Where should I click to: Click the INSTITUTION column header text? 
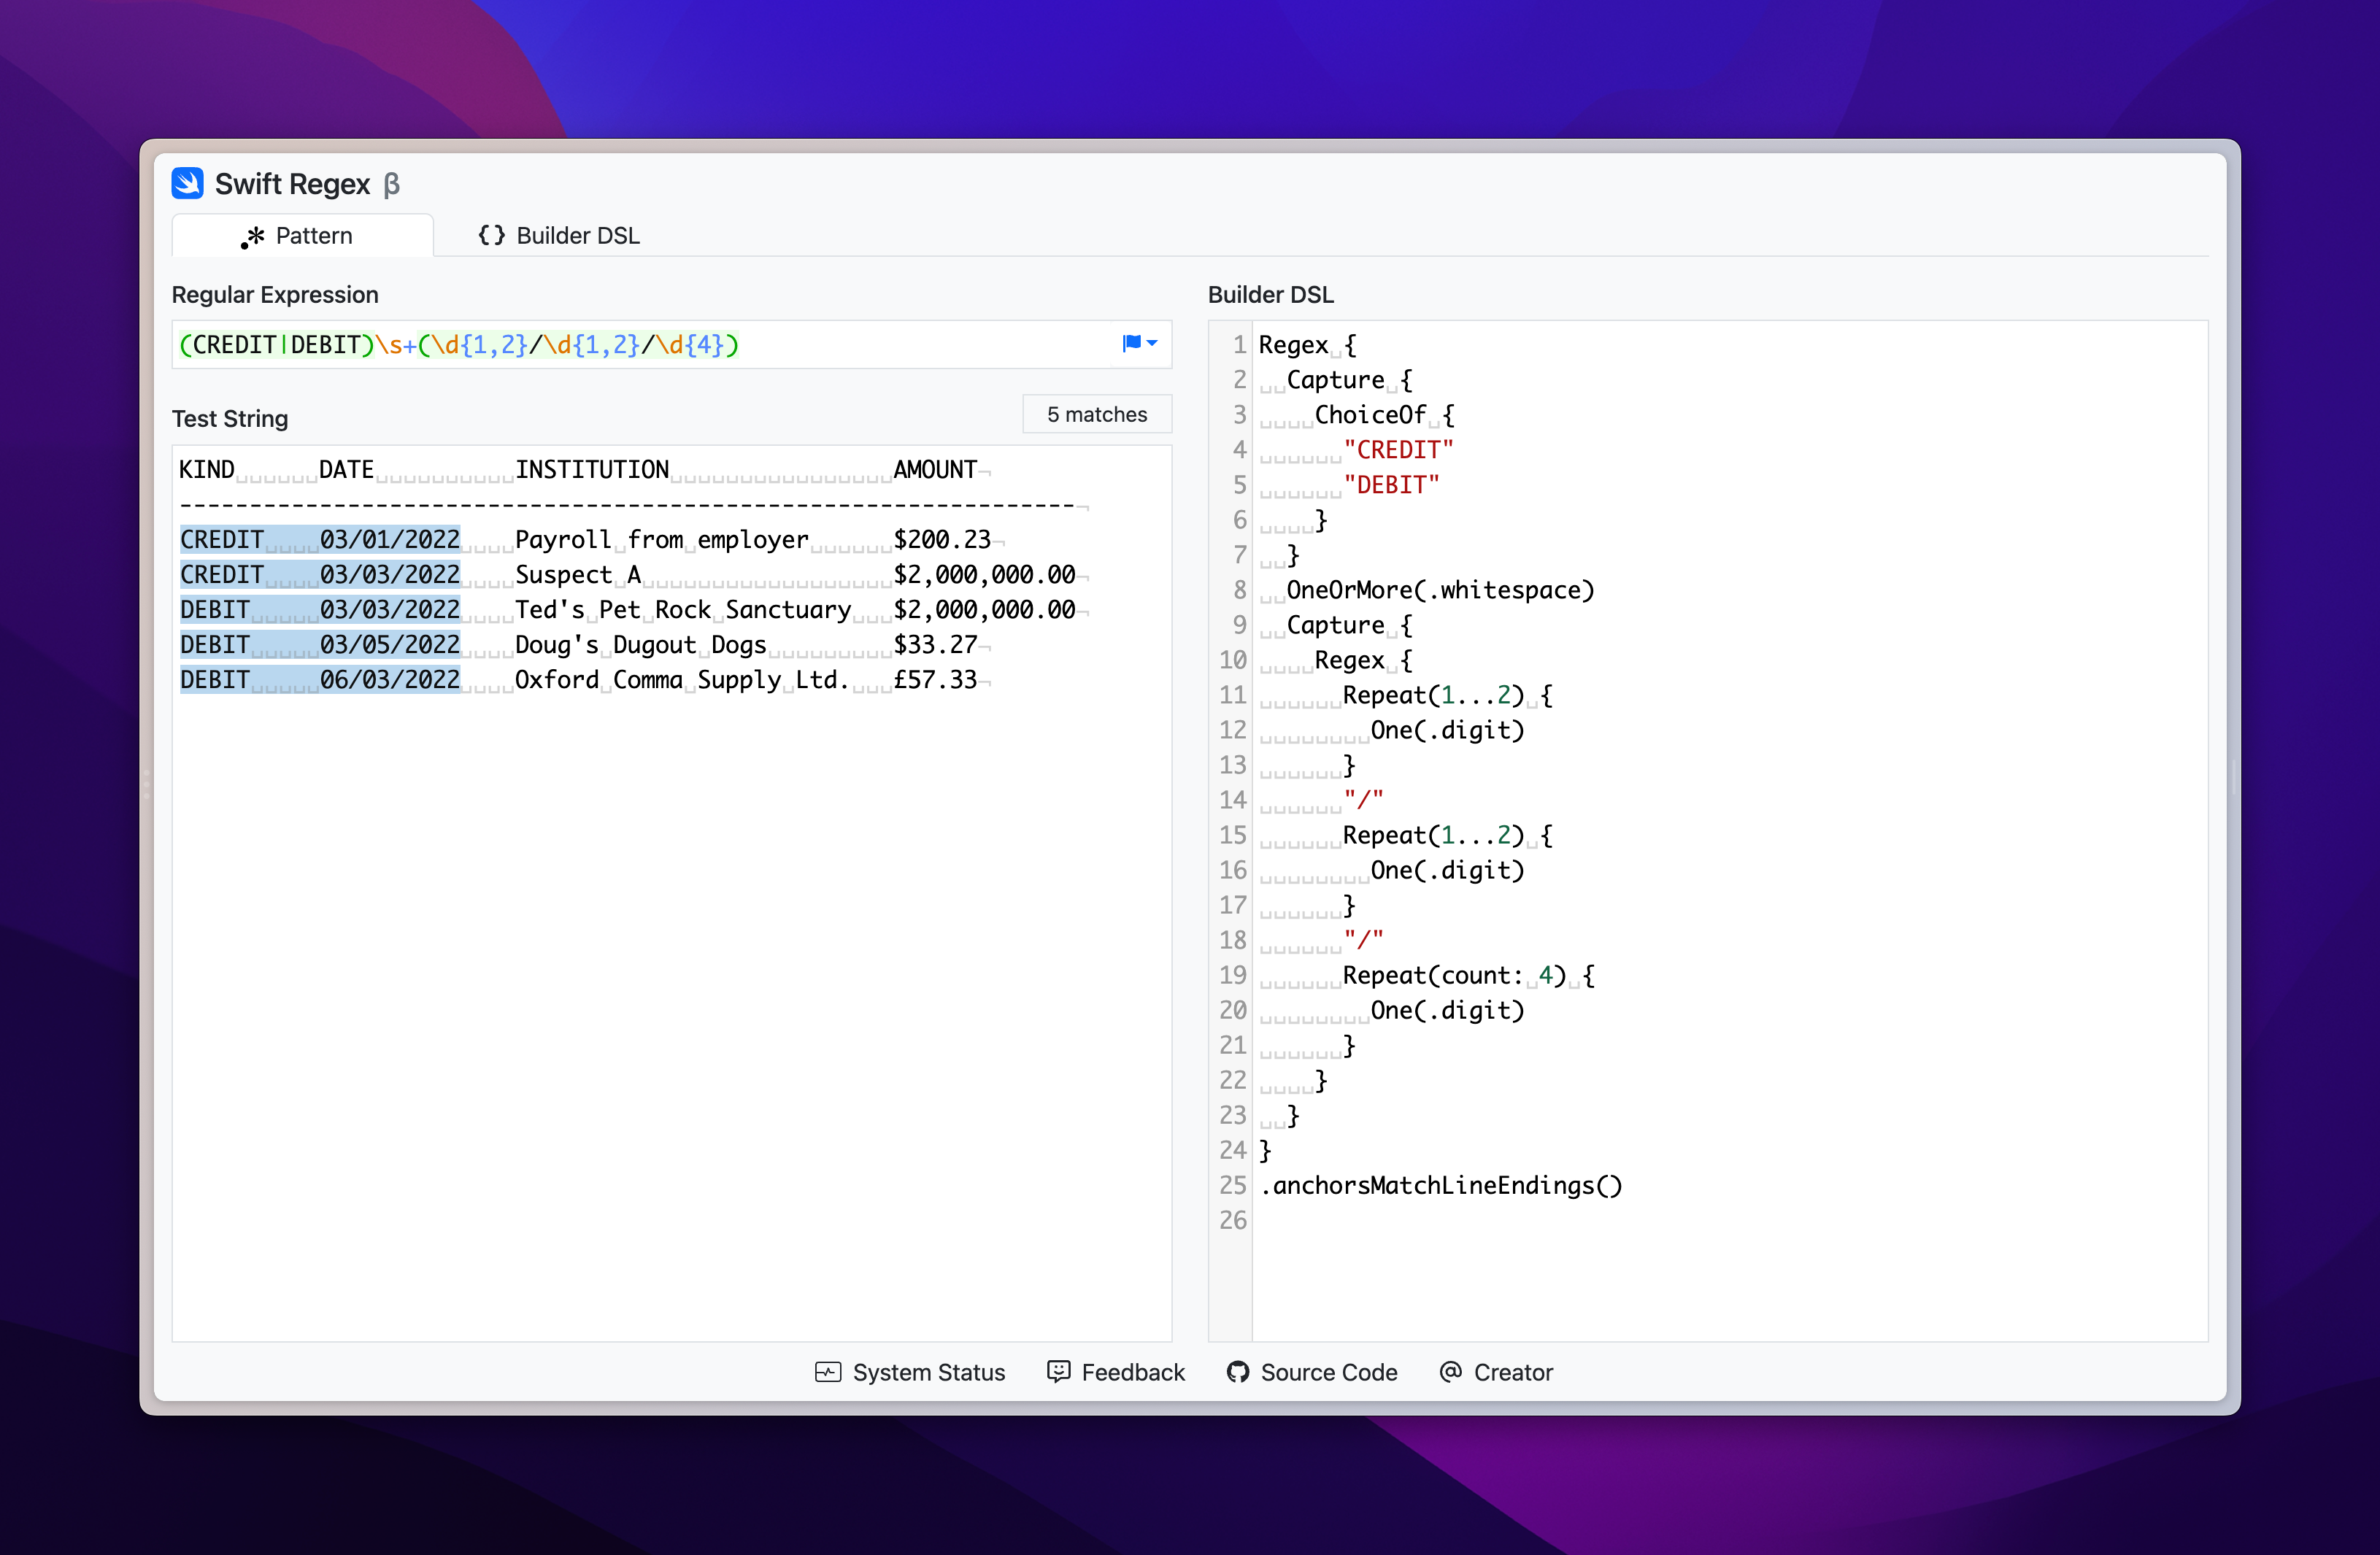[x=592, y=470]
